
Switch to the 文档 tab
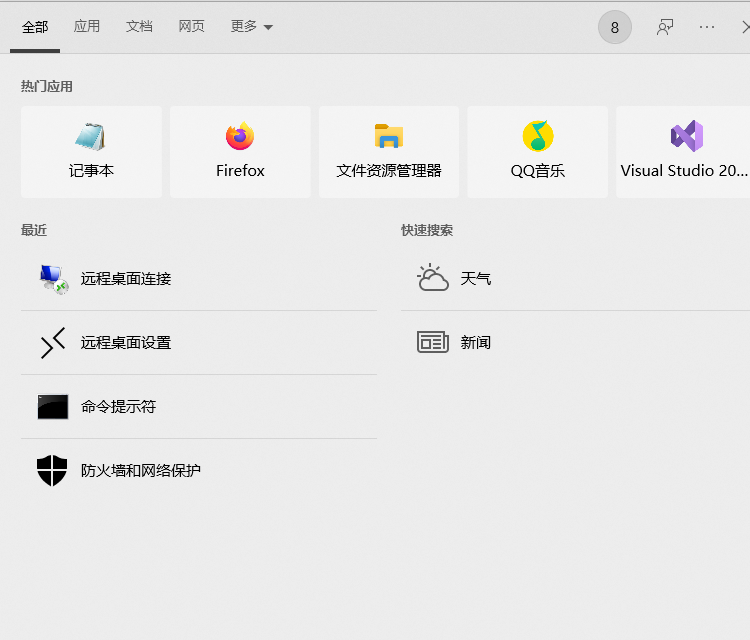139,26
